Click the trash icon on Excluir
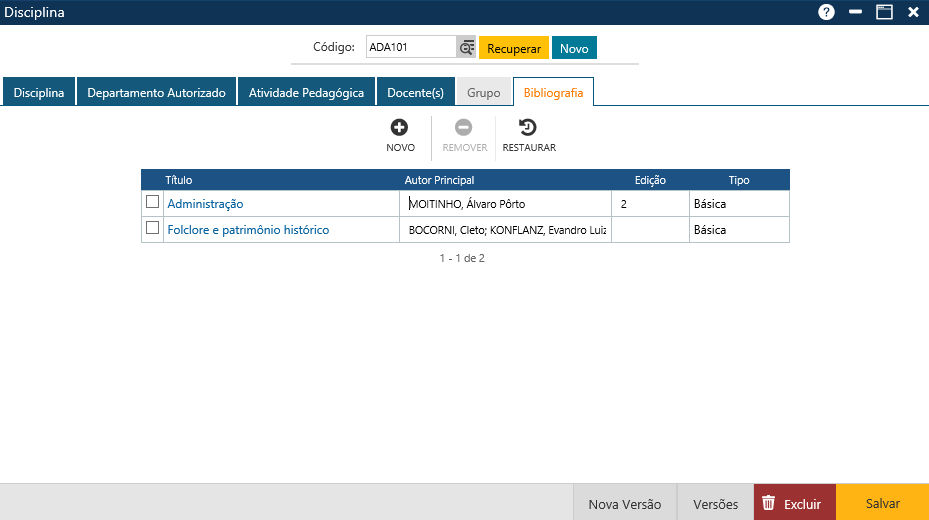929x520 pixels. click(768, 504)
